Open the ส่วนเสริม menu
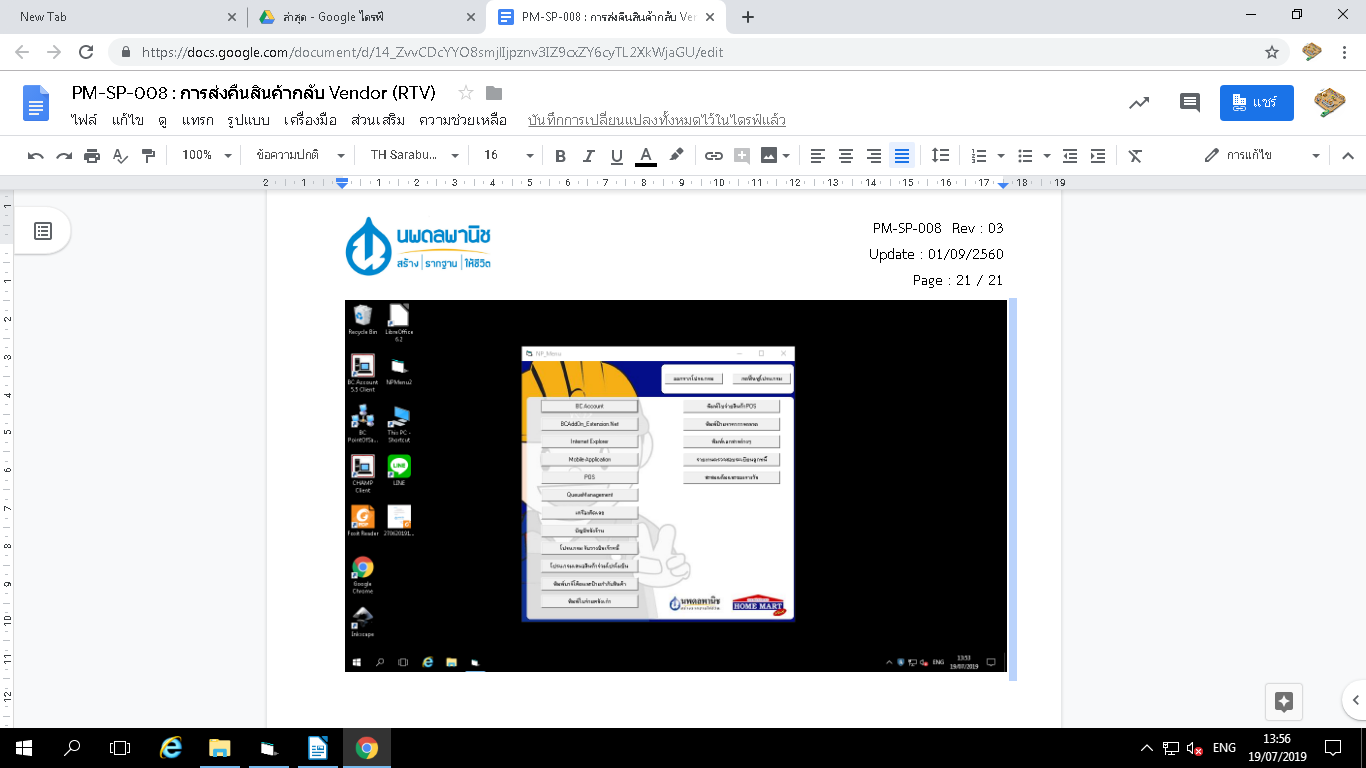Viewport: 1366px width, 768px height. tap(378, 120)
